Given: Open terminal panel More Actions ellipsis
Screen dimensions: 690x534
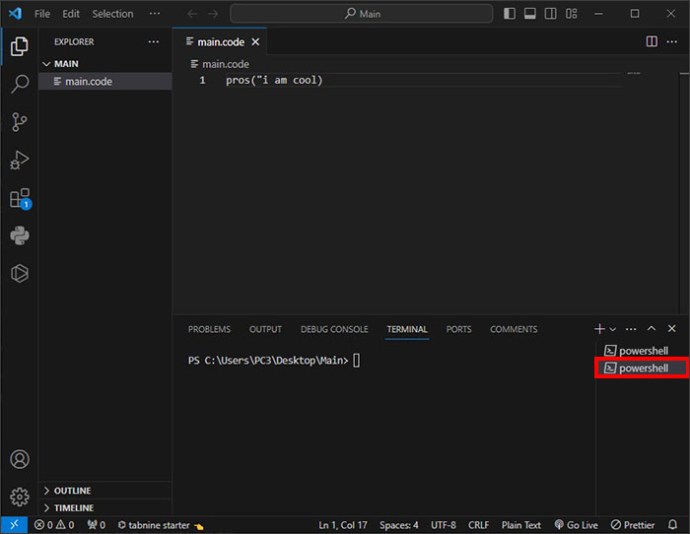Looking at the screenshot, I should pos(631,329).
